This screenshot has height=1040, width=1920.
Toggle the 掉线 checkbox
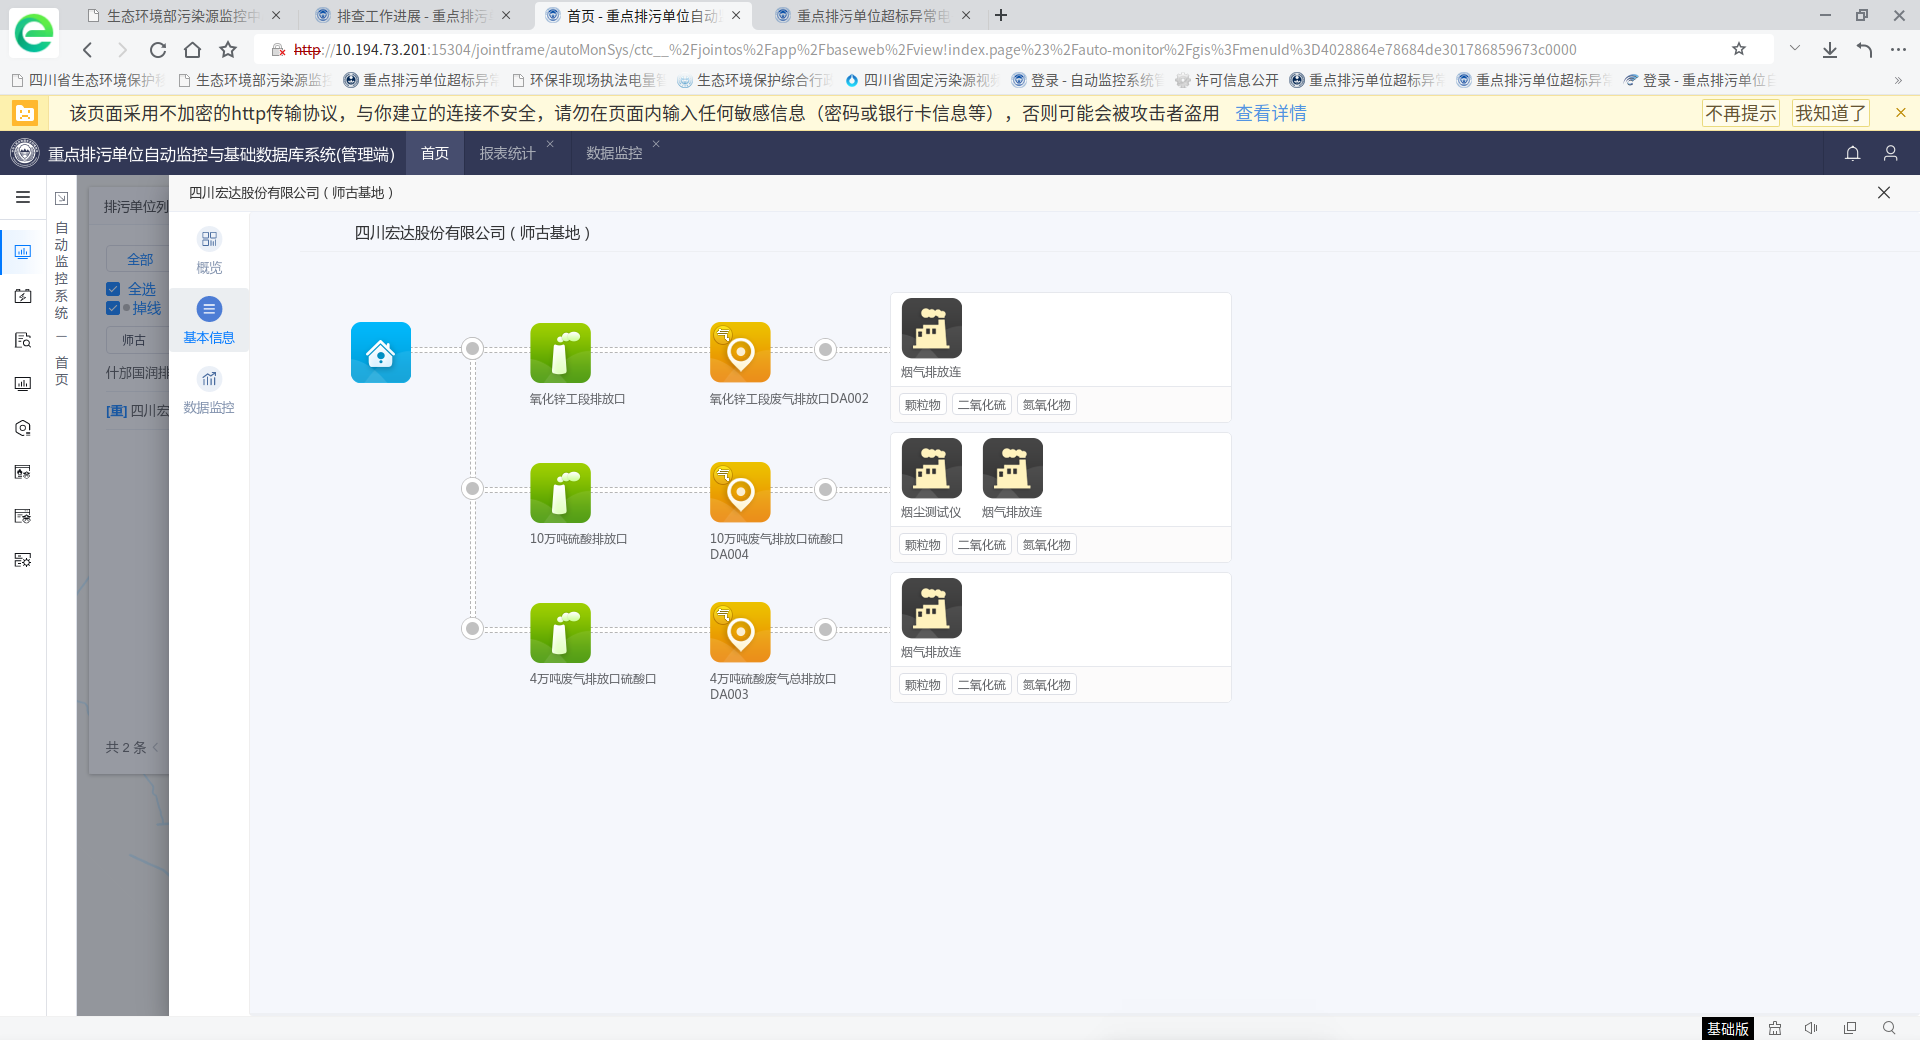click(113, 308)
